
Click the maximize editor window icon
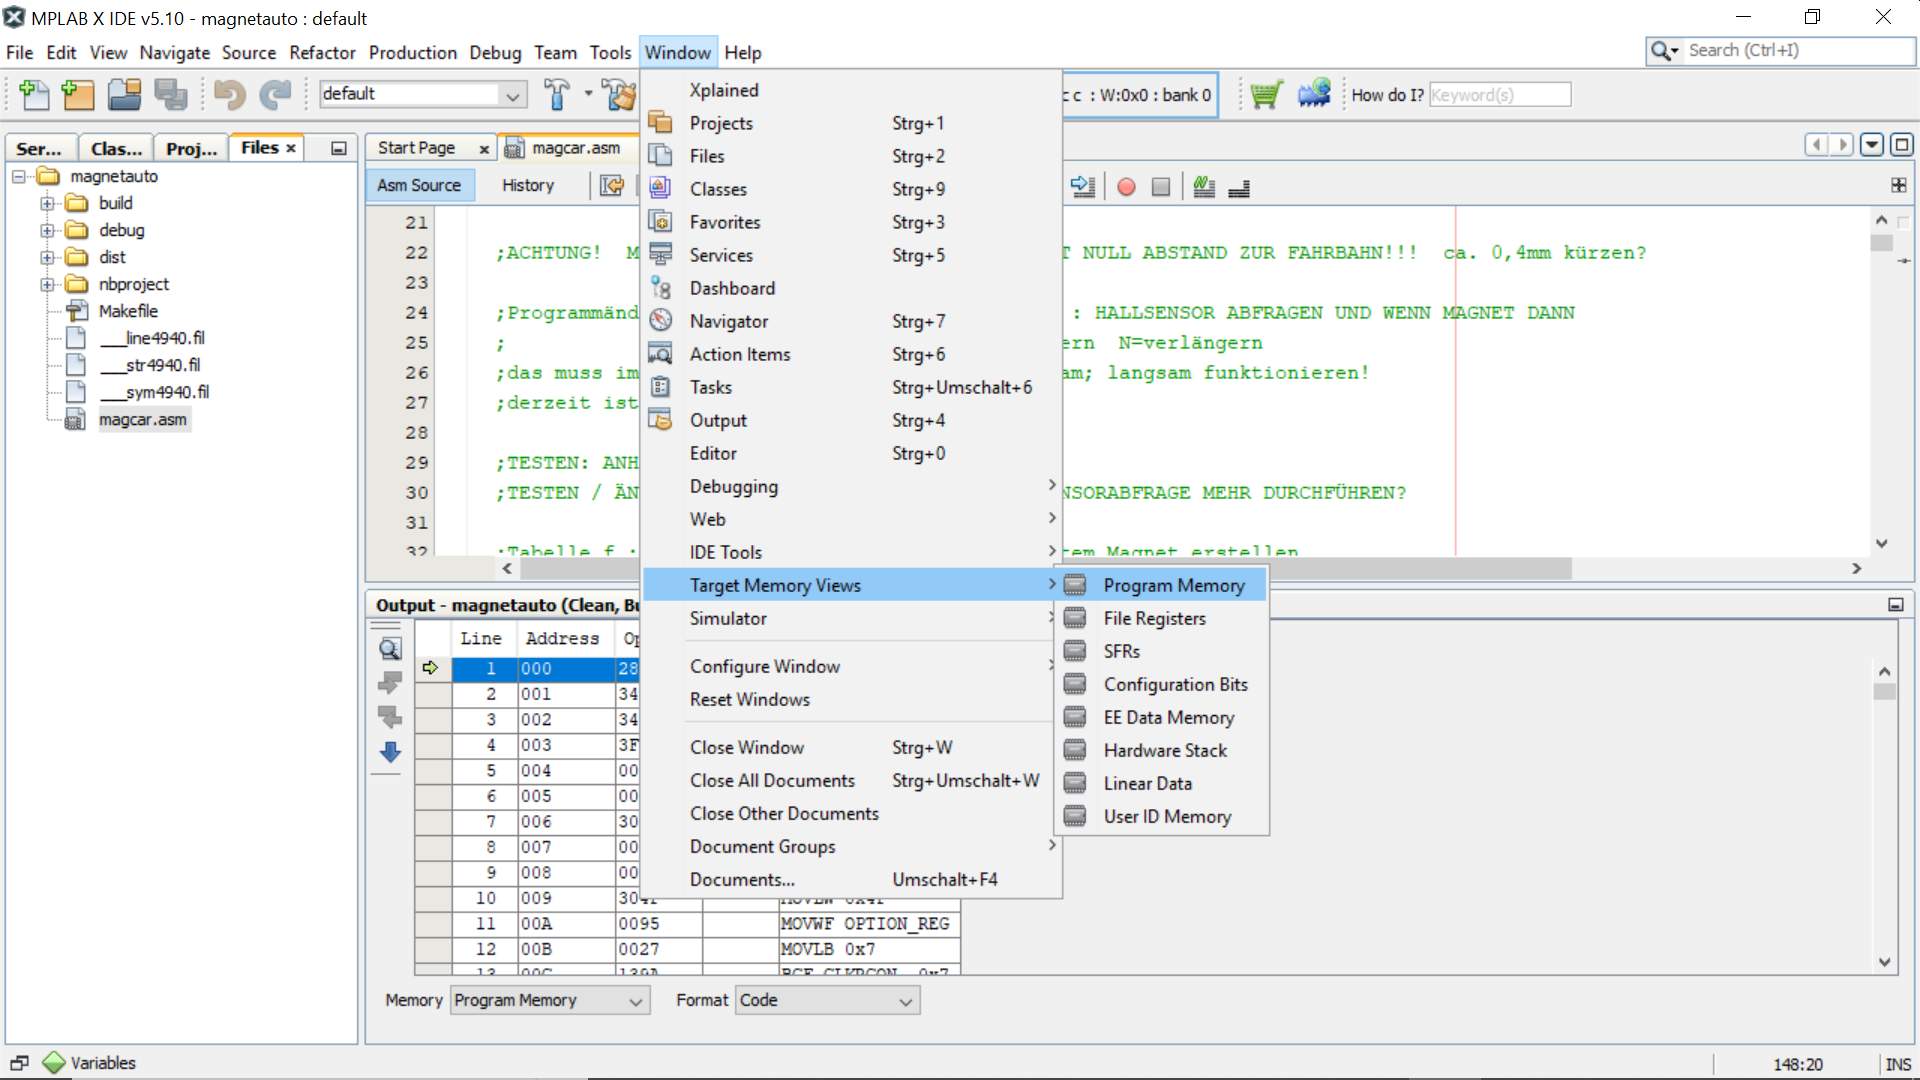(1901, 145)
